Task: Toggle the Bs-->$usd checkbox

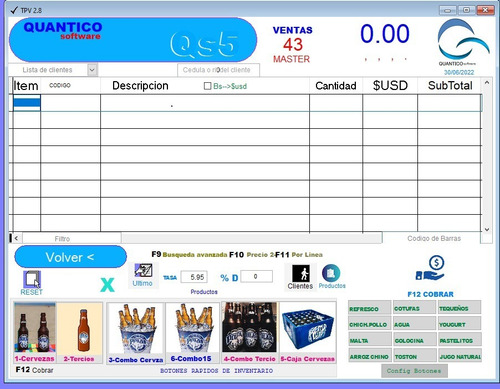Action: [x=207, y=86]
